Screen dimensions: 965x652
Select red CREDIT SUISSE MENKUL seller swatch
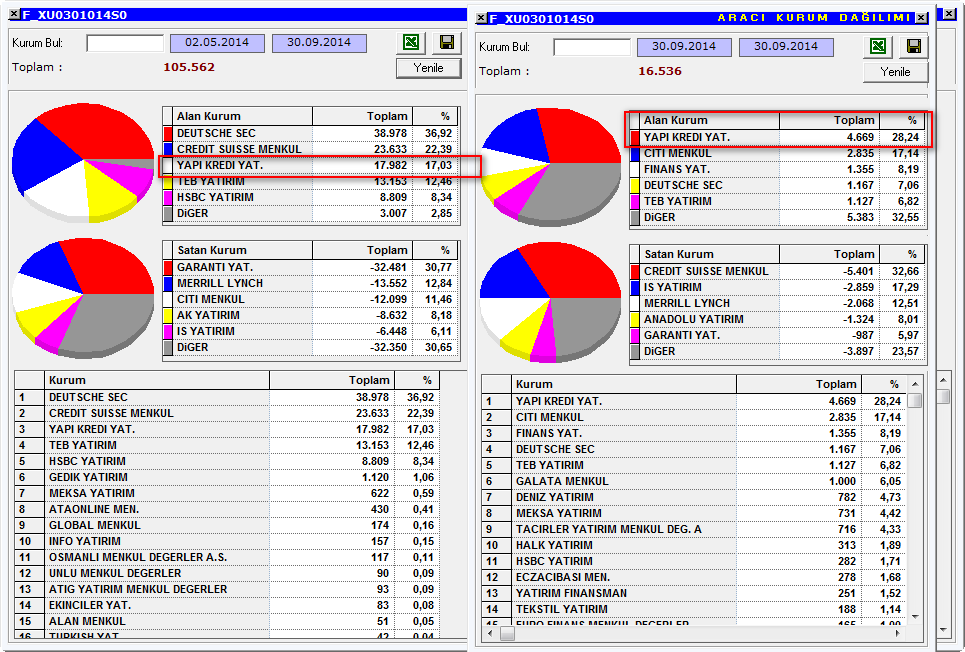pyautogui.click(x=635, y=271)
